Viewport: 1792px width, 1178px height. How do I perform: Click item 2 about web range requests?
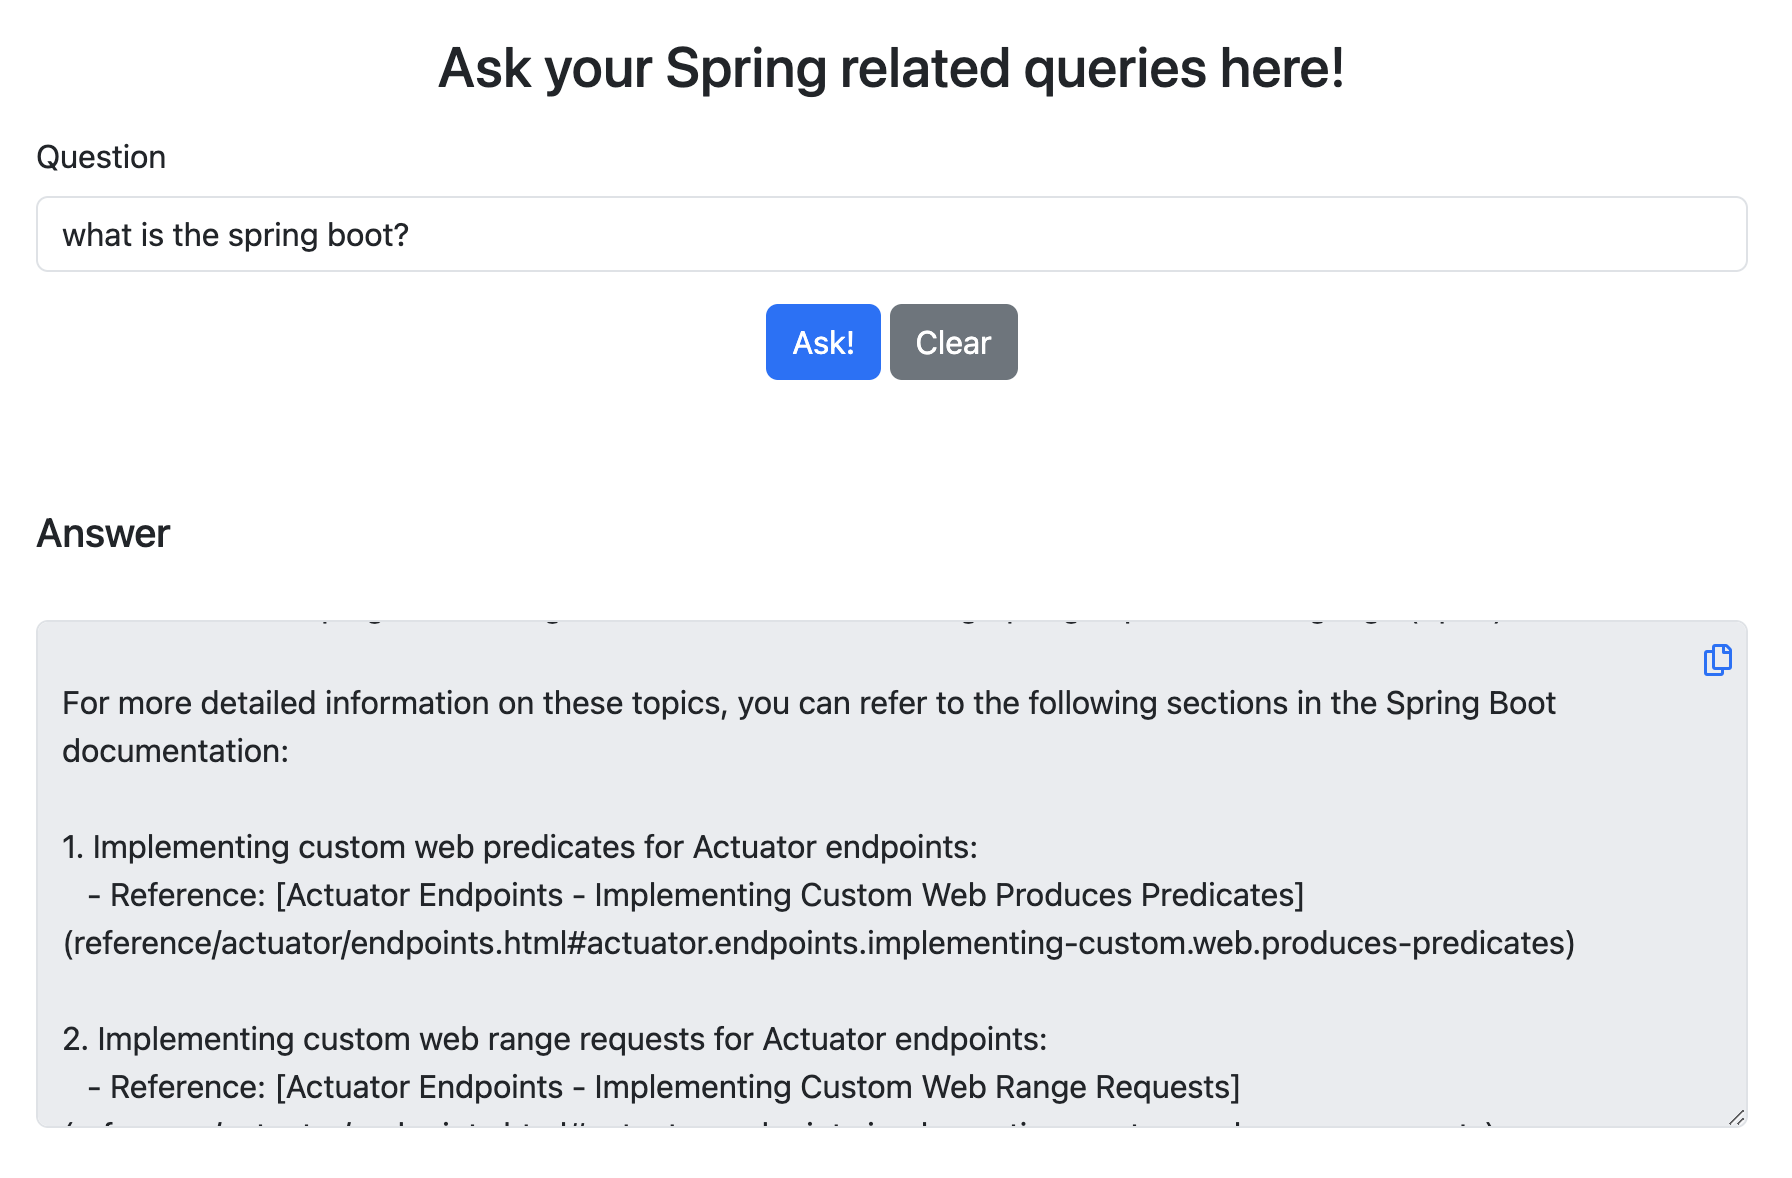pos(554,1039)
